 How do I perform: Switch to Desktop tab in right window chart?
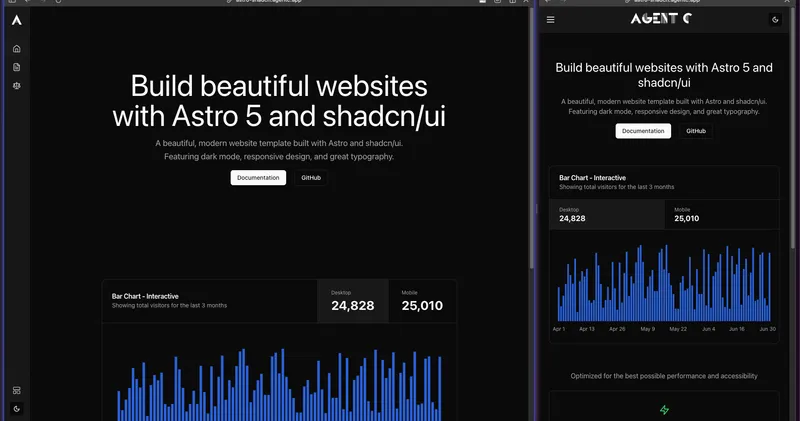(606, 214)
